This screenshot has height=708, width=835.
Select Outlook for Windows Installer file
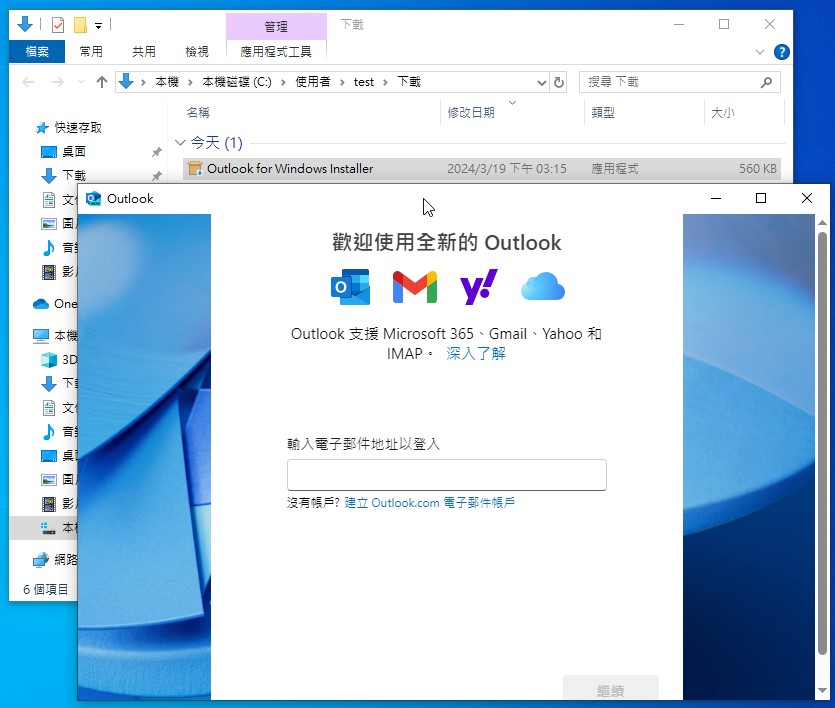(x=290, y=169)
